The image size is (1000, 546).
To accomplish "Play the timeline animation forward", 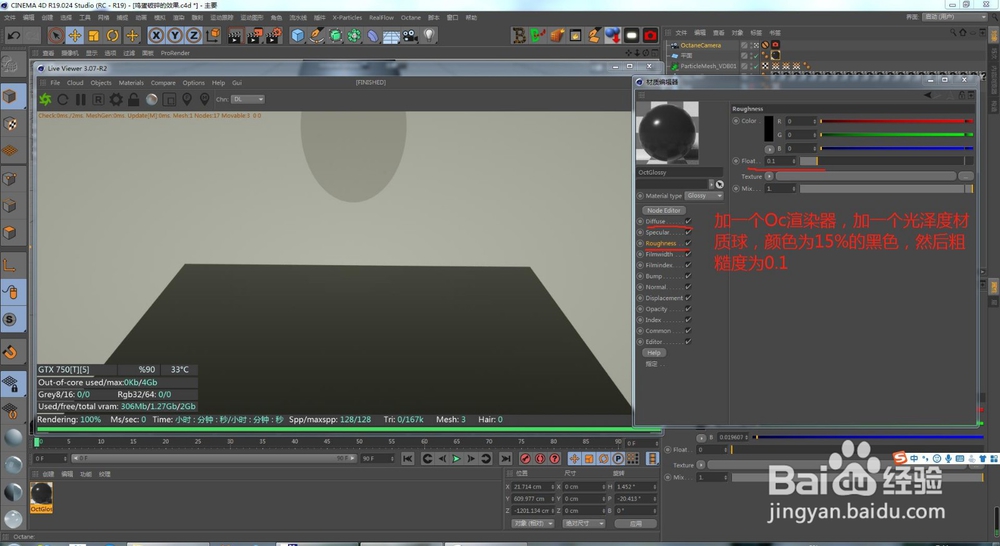I will point(456,459).
